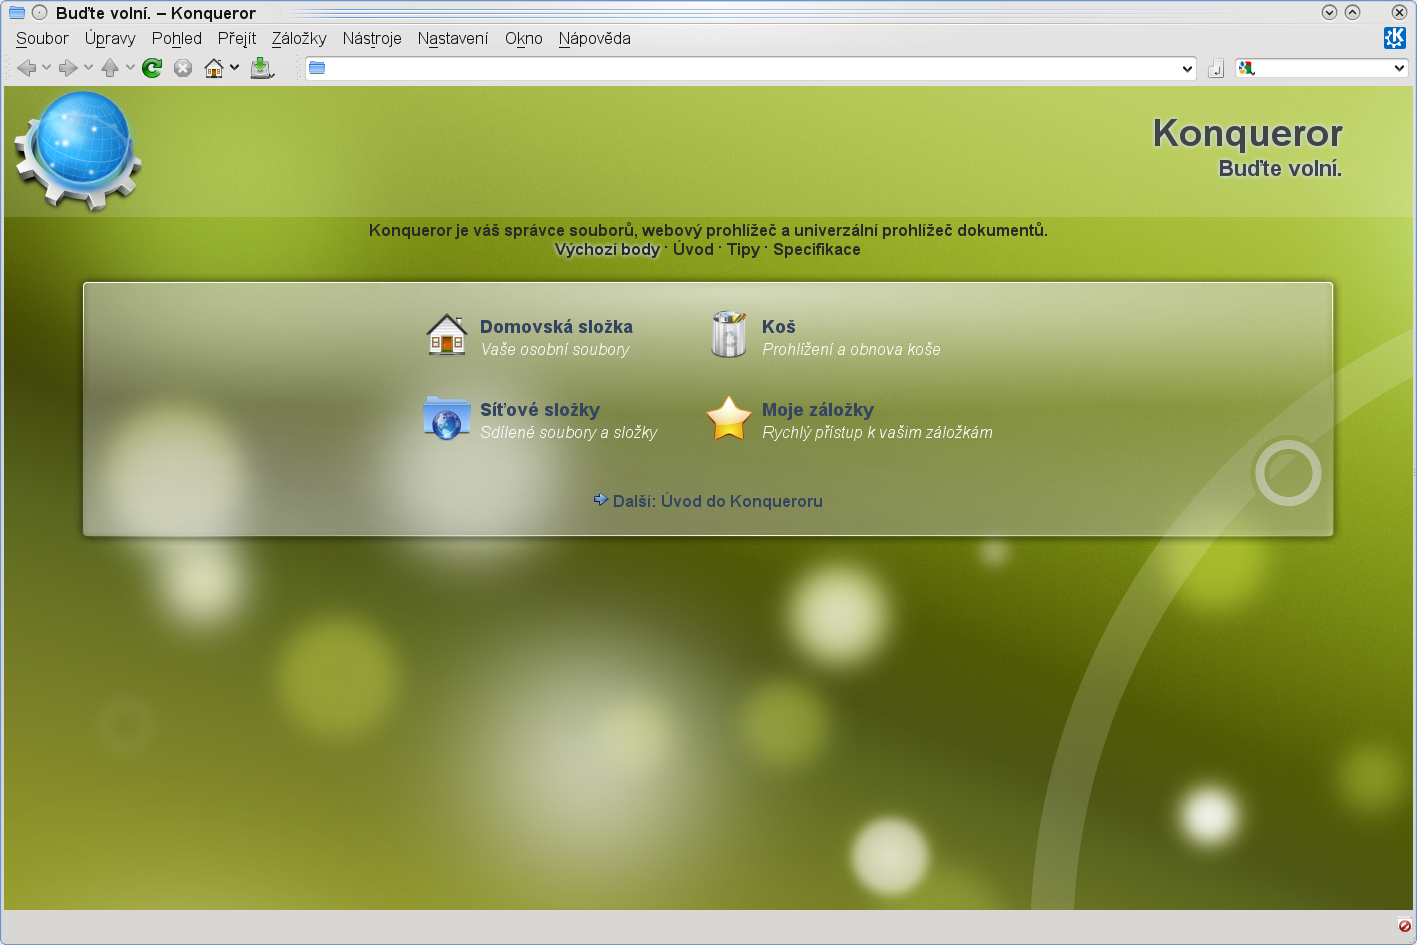The image size is (1417, 945).
Task: Open the Přejít menu
Action: pyautogui.click(x=237, y=38)
